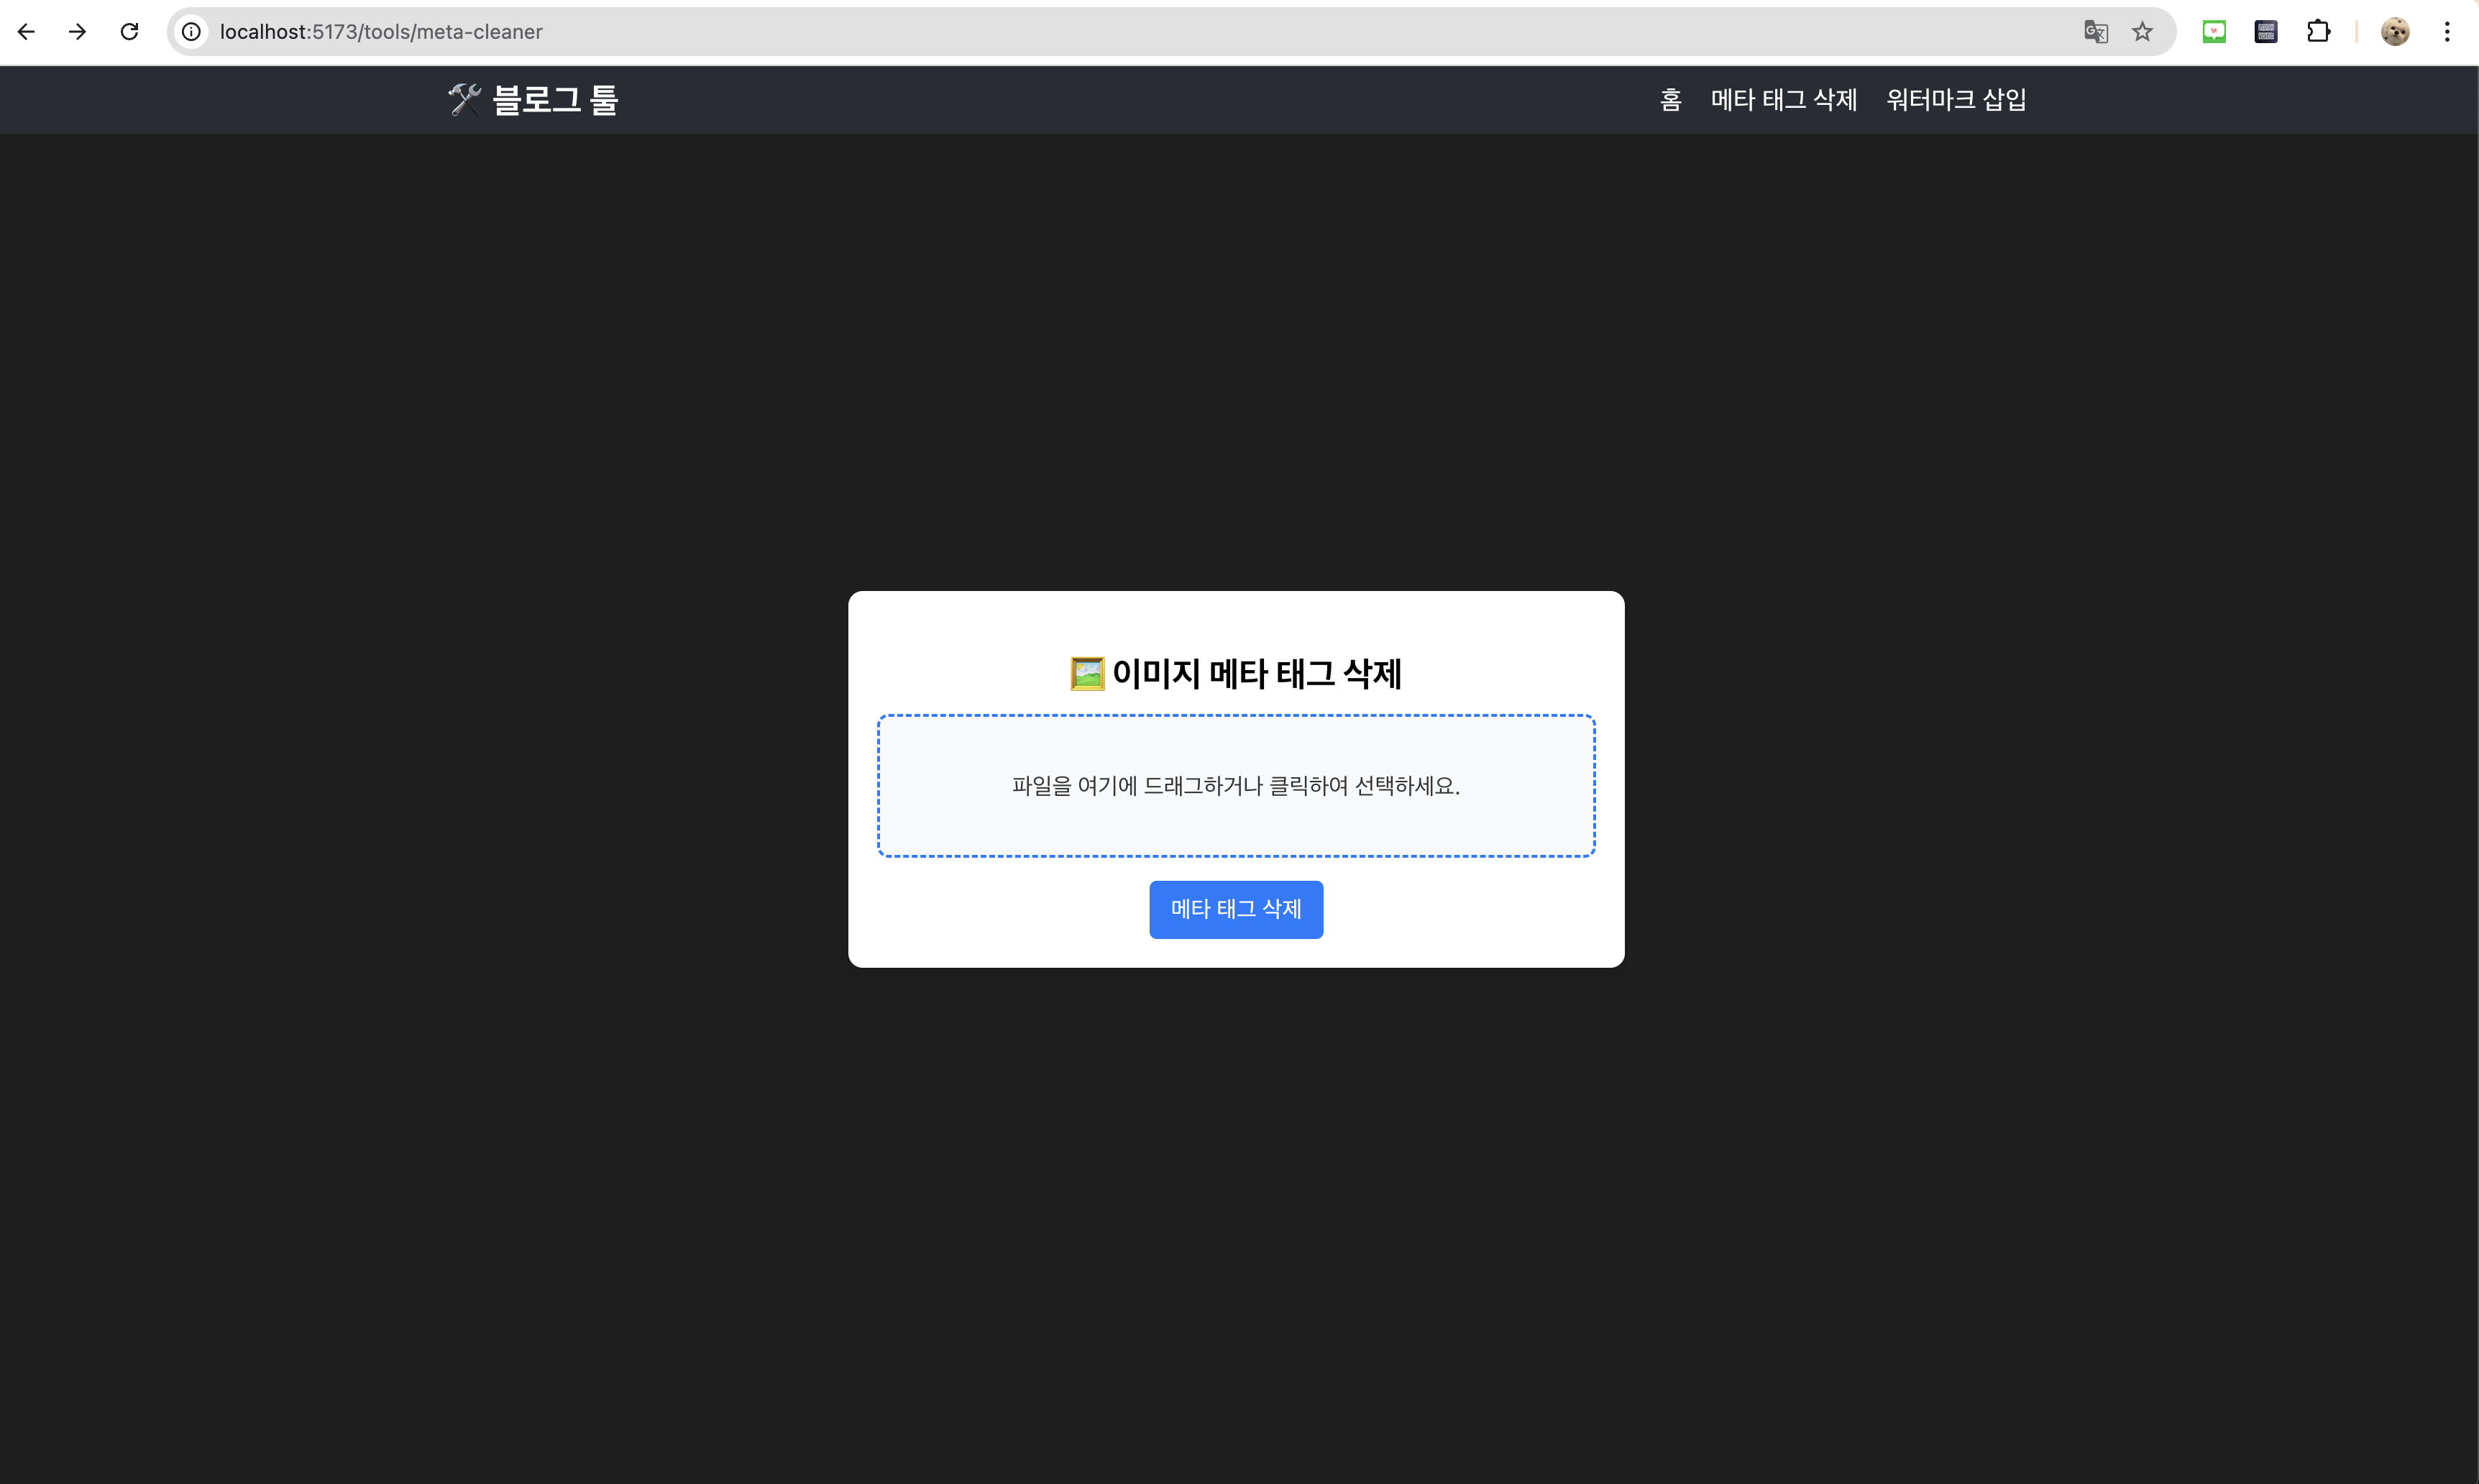
Task: Click the green chat extension icon
Action: coord(2213,31)
